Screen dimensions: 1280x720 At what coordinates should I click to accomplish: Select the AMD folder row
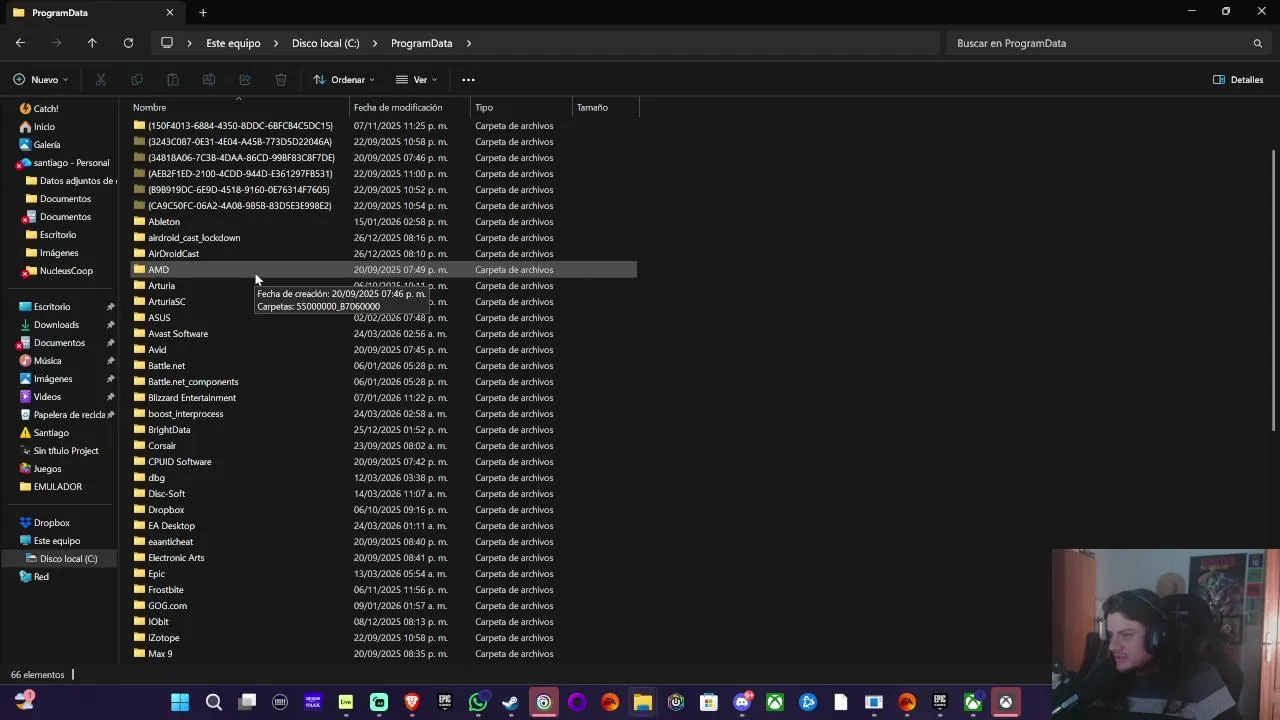coord(384,270)
